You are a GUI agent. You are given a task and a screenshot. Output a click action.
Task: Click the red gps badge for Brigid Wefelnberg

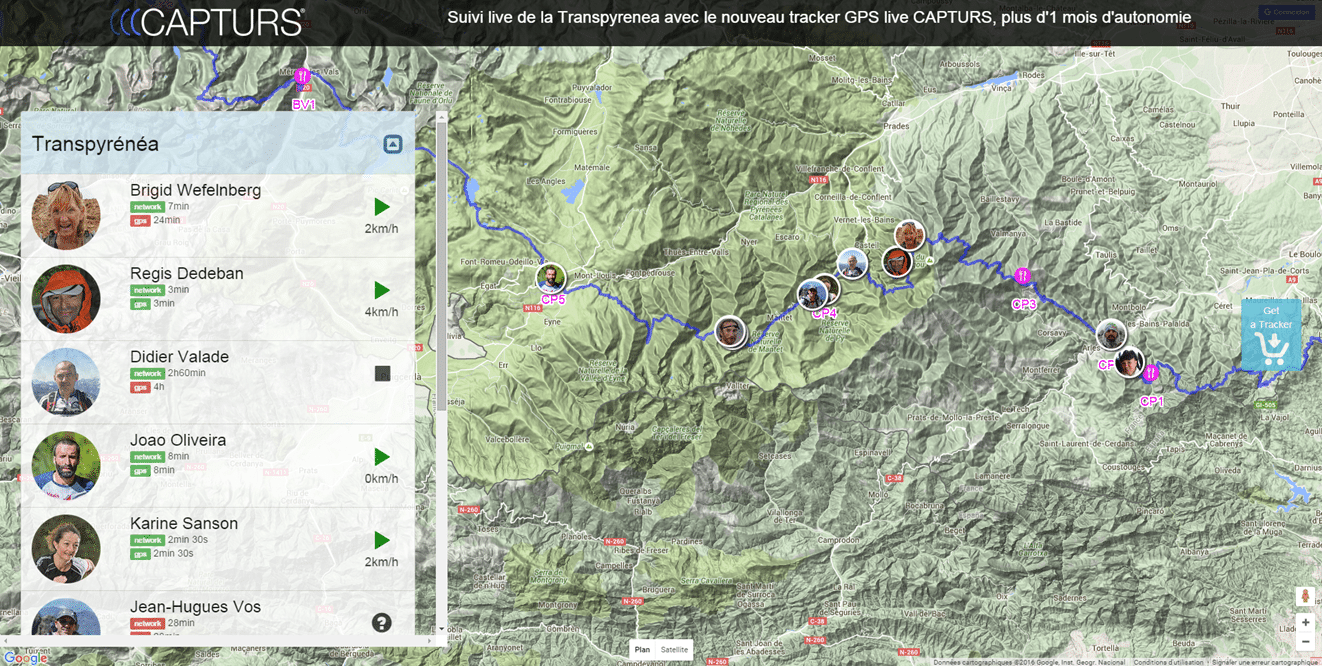click(140, 220)
